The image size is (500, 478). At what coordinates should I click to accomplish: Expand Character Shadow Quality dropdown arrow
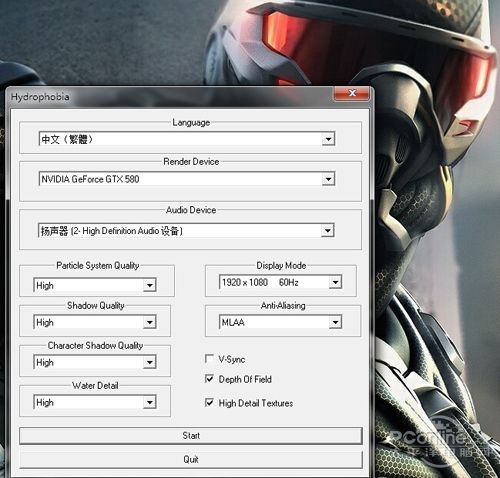pyautogui.click(x=150, y=362)
